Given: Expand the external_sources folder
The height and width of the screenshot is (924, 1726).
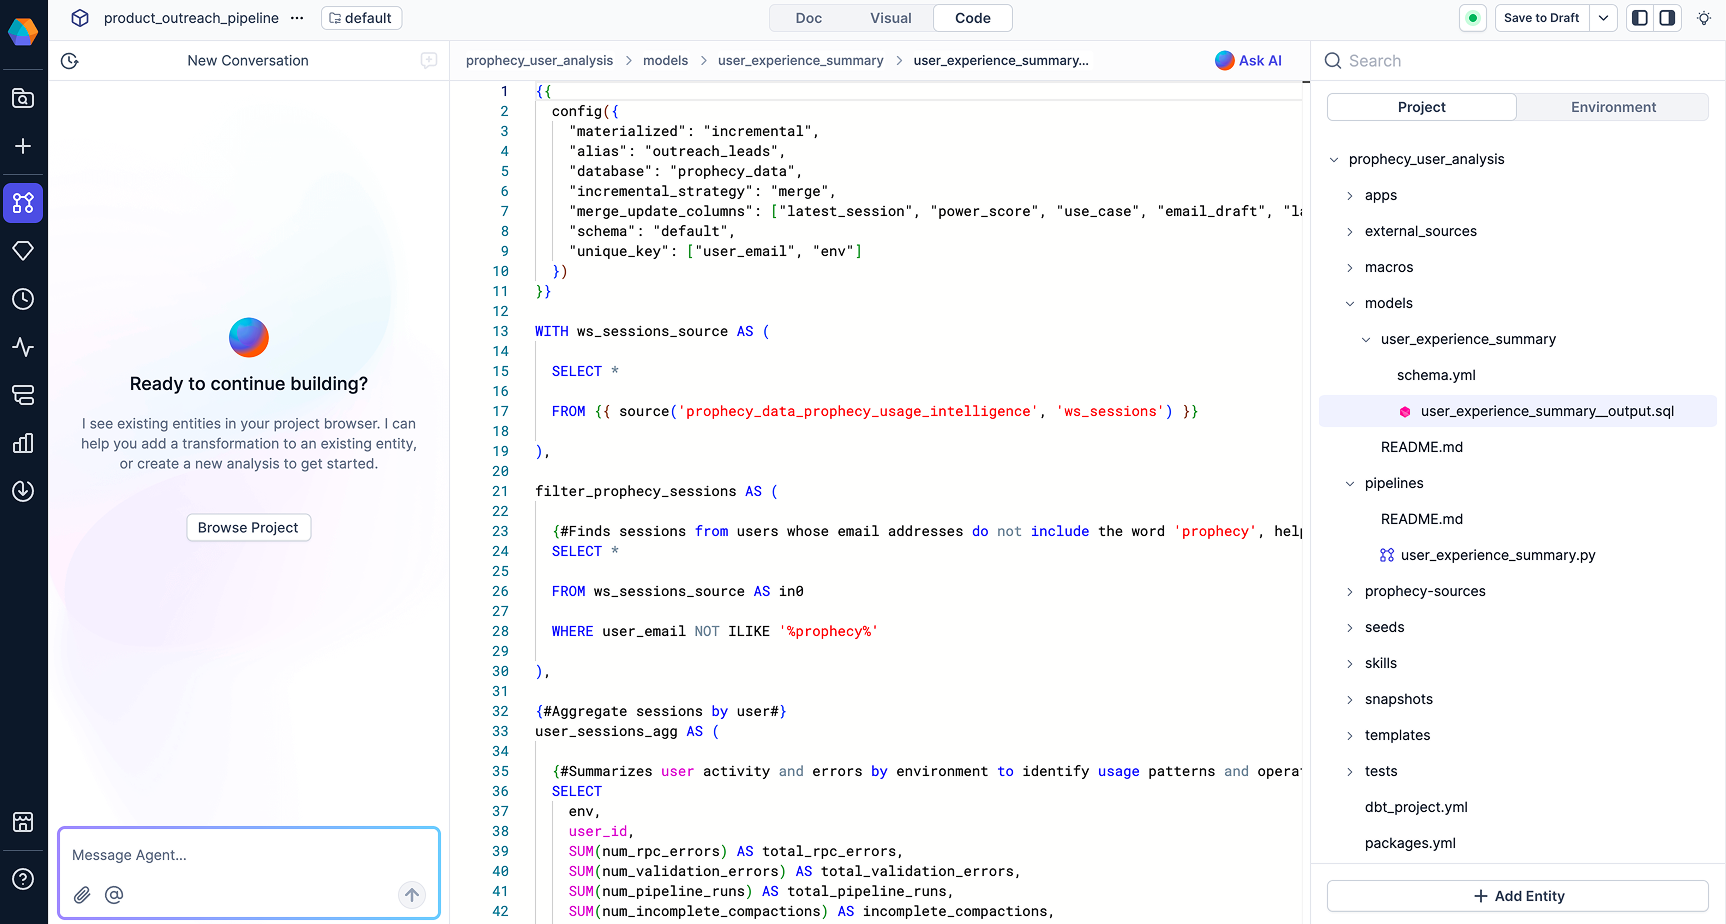Looking at the screenshot, I should pos(1350,232).
